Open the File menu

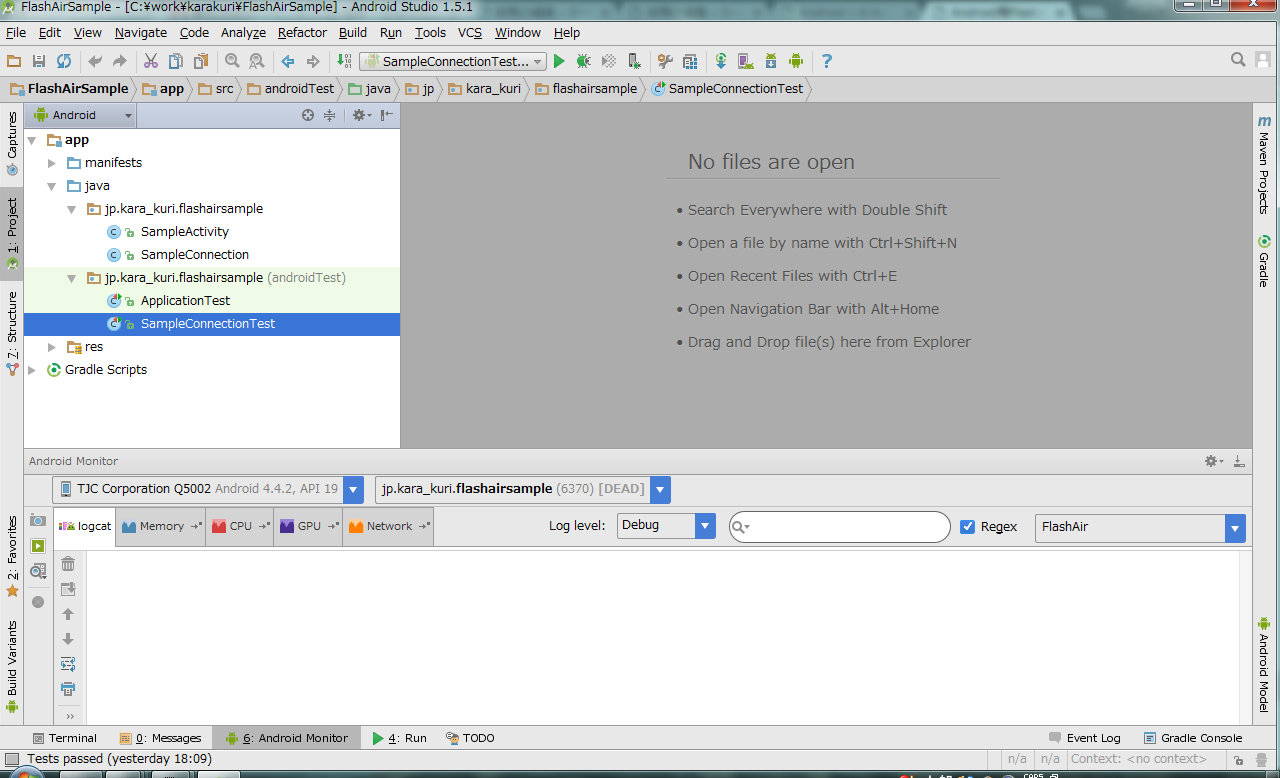click(16, 33)
